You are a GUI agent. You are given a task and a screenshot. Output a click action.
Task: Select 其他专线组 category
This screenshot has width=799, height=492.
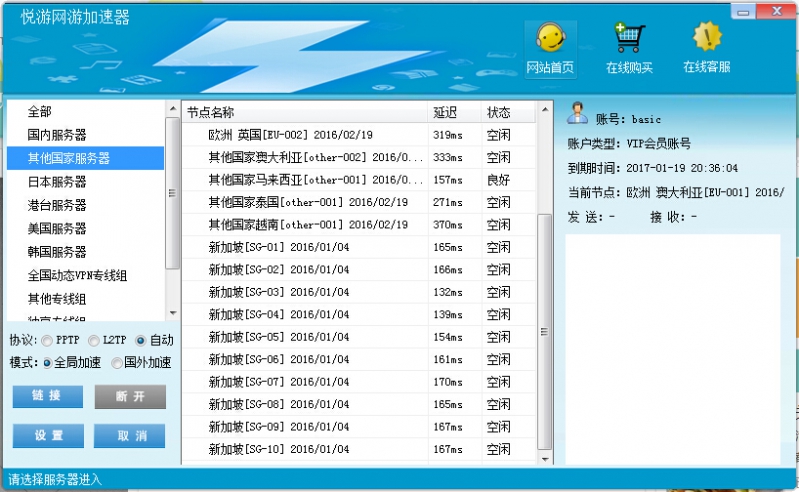[x=86, y=299]
